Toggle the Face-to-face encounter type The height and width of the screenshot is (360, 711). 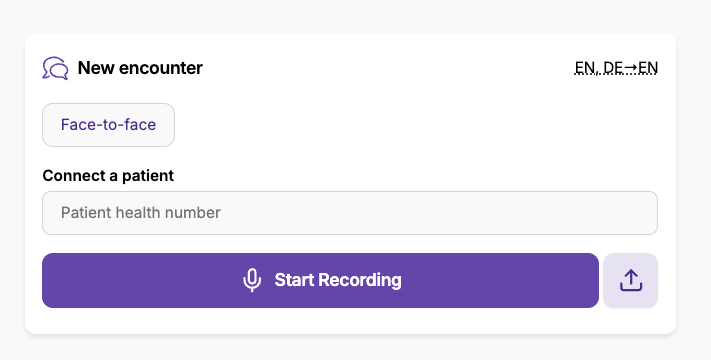point(108,125)
